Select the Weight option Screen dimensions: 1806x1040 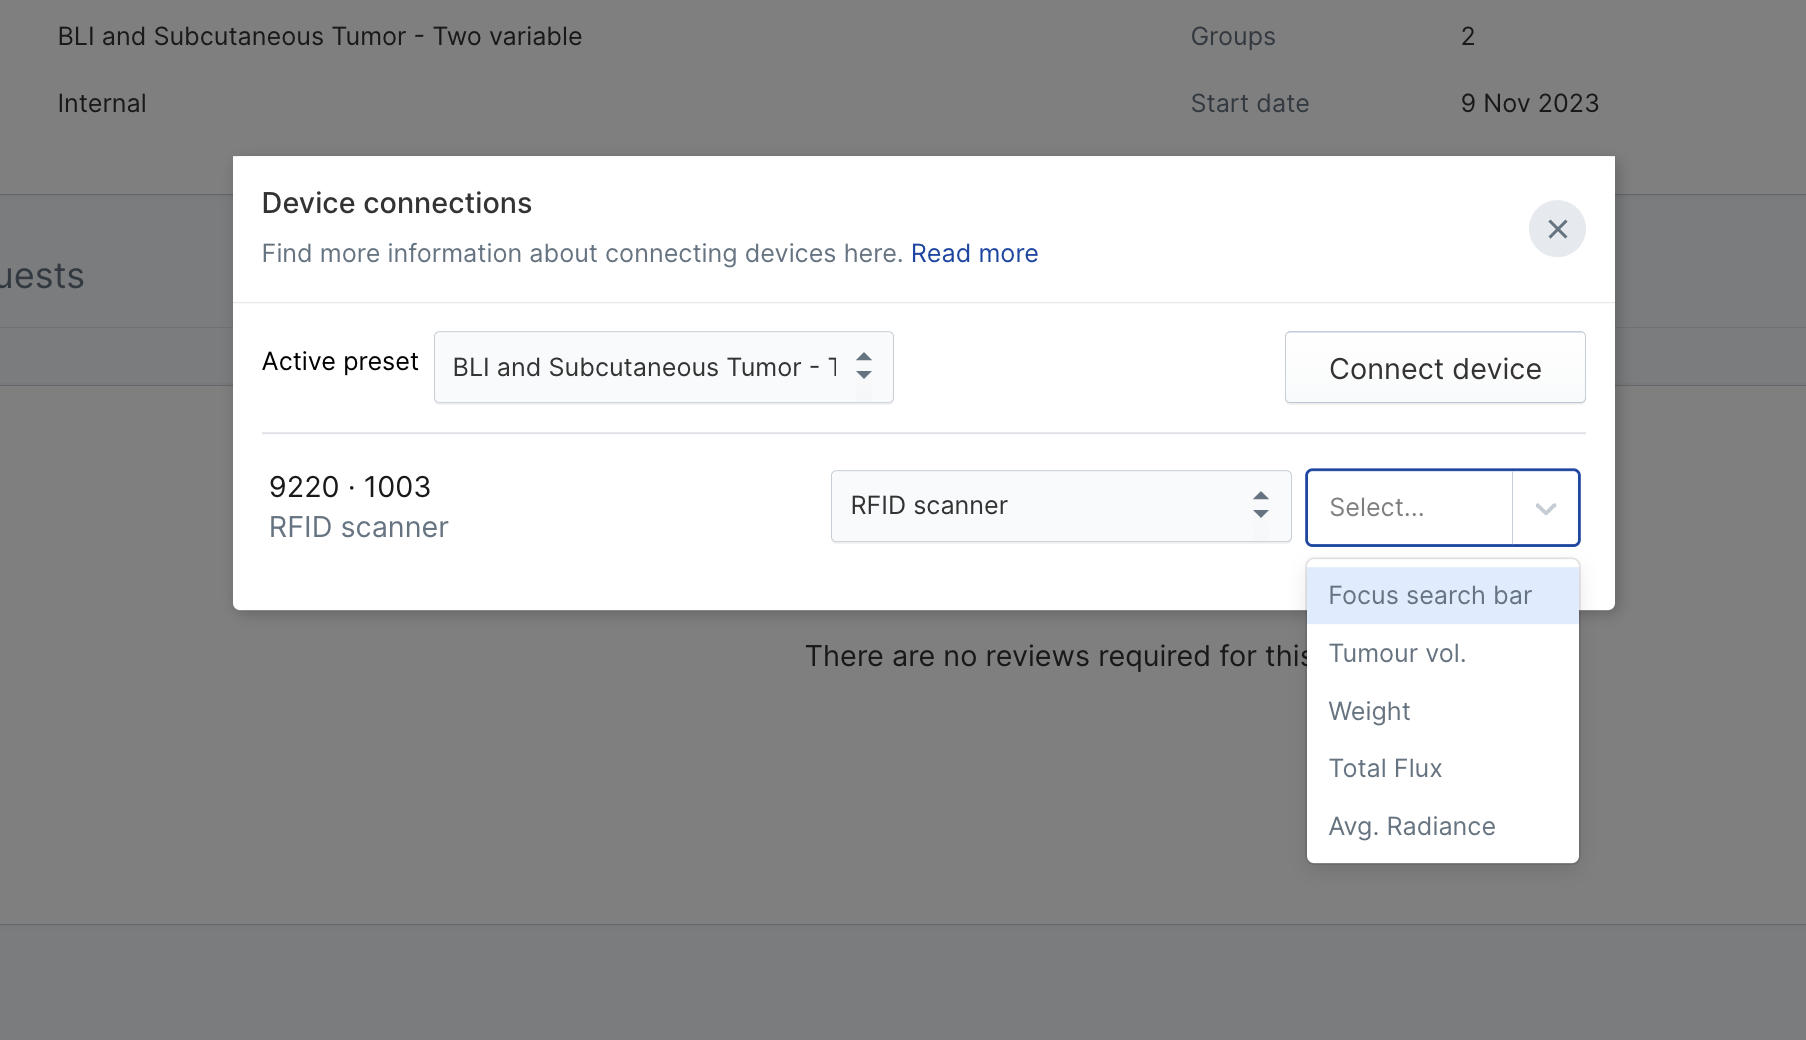click(1442, 711)
